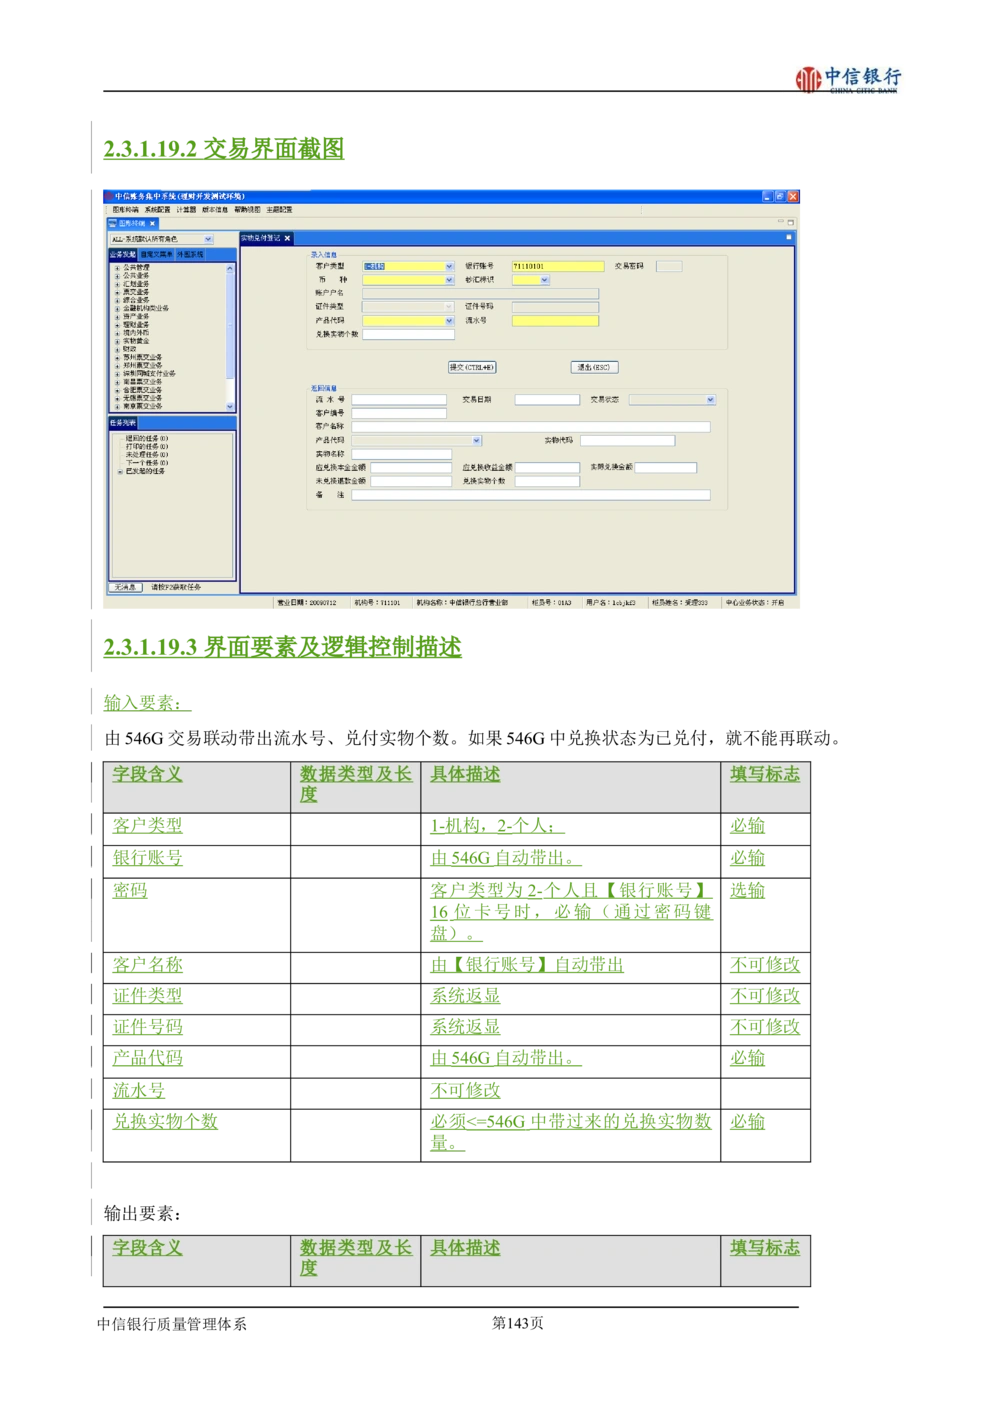Open the 客户类型 dropdown

[449, 267]
